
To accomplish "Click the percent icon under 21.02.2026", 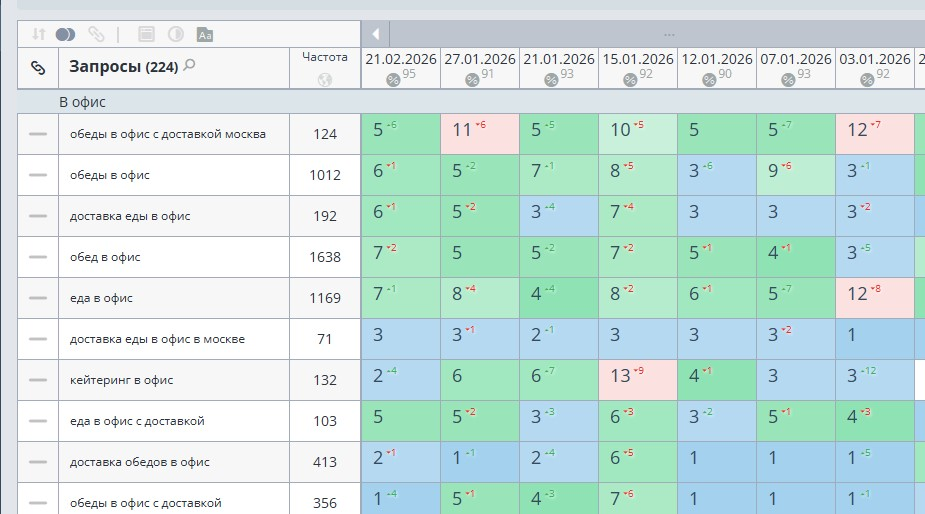I will click(x=393, y=80).
